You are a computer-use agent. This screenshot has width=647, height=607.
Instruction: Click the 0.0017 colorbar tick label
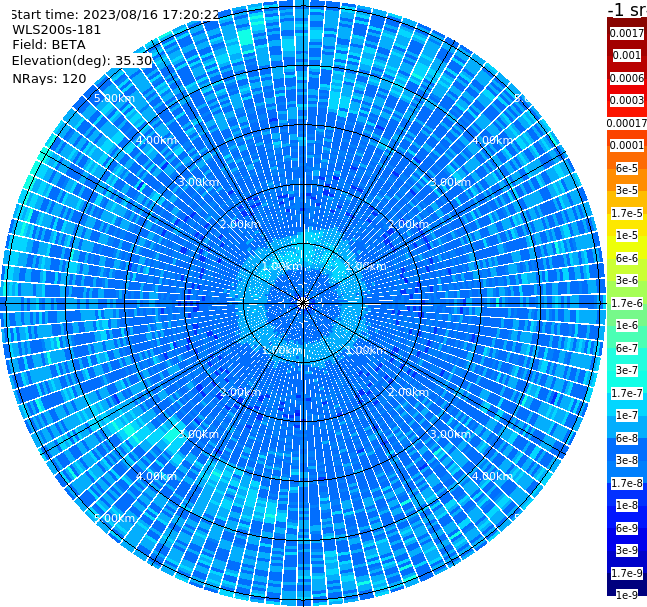[627, 33]
